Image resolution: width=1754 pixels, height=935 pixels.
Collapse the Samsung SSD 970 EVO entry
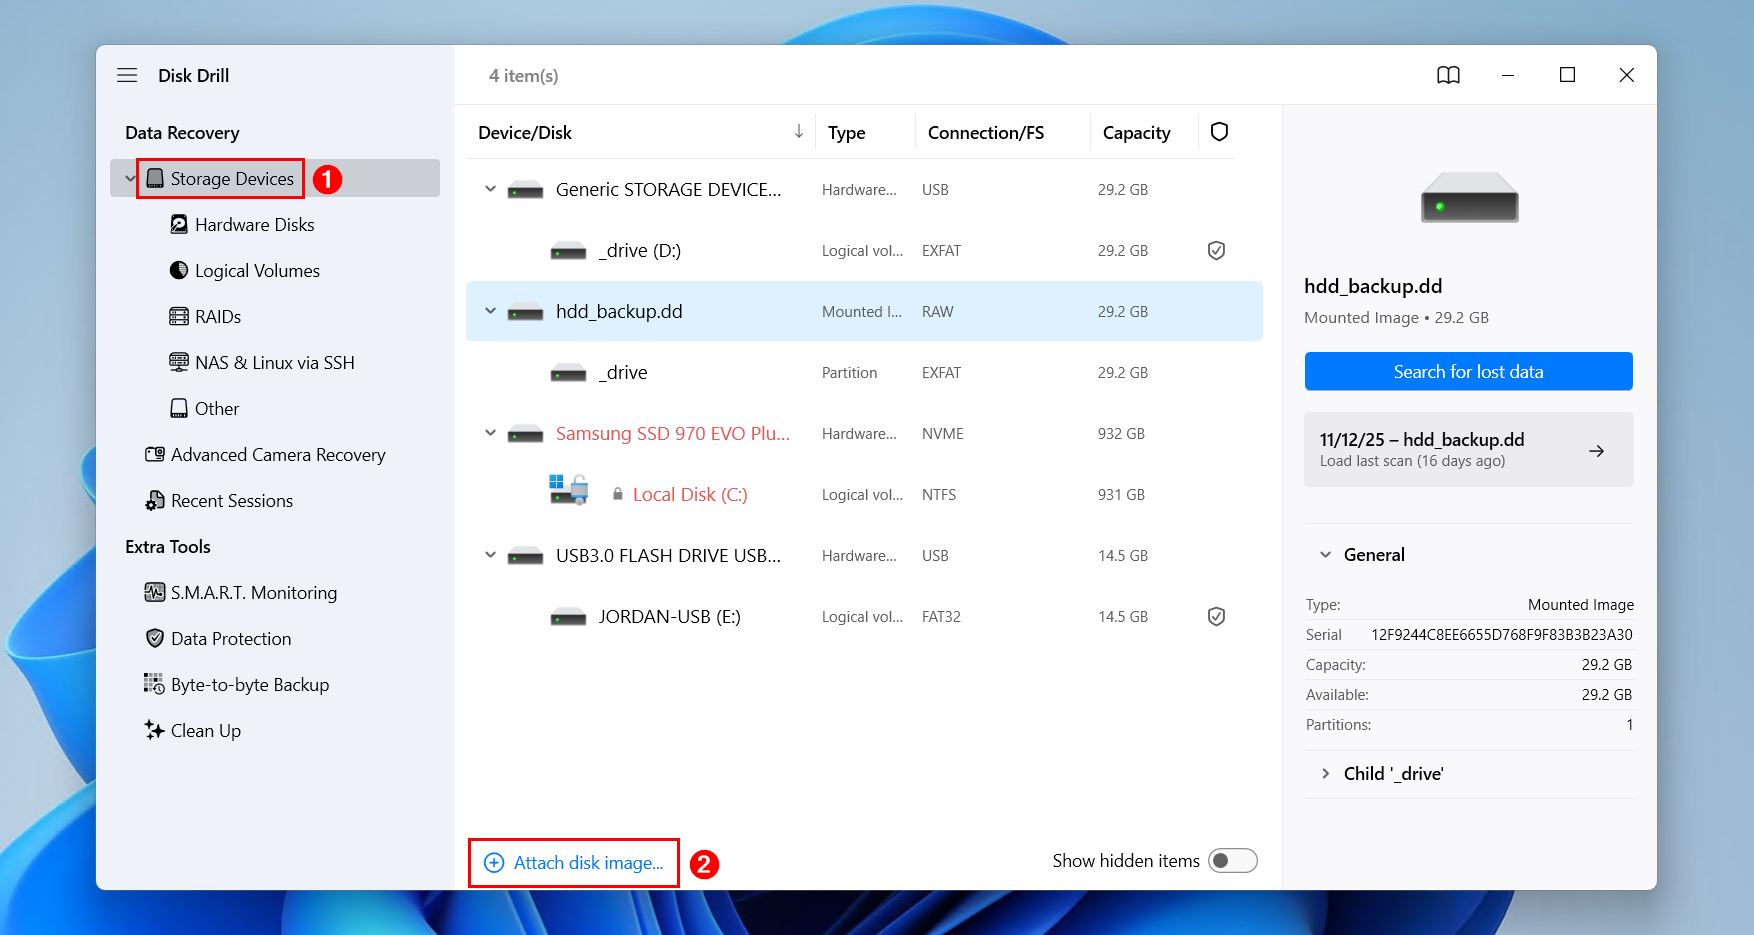pyautogui.click(x=489, y=433)
